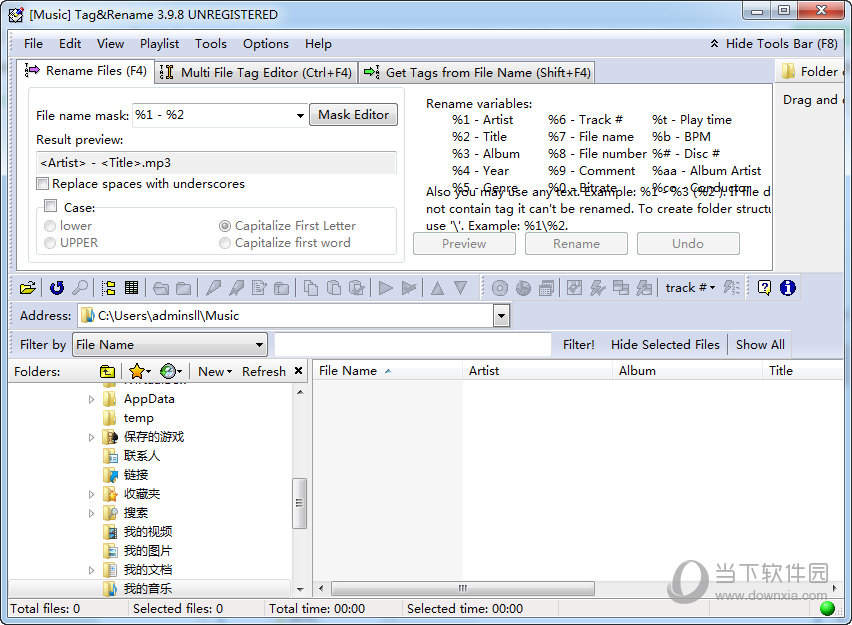Click the Undo button

coord(688,243)
